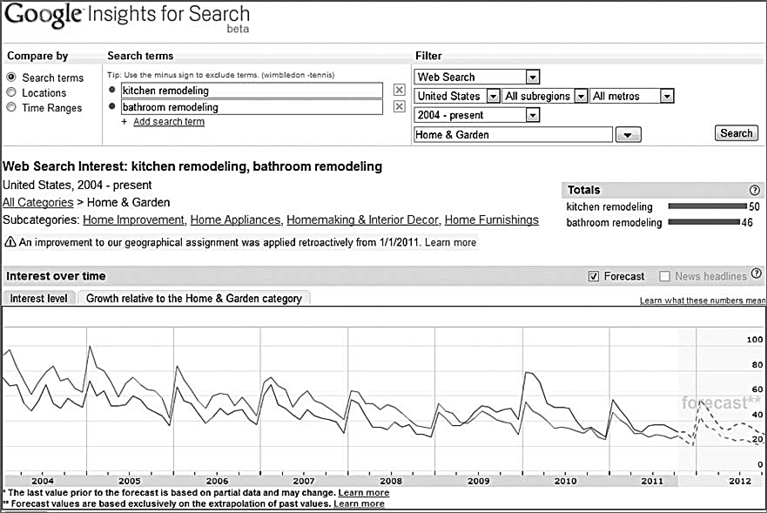Enable the News headlines checkbox
Viewport: 767px width, 513px height.
pyautogui.click(x=664, y=276)
